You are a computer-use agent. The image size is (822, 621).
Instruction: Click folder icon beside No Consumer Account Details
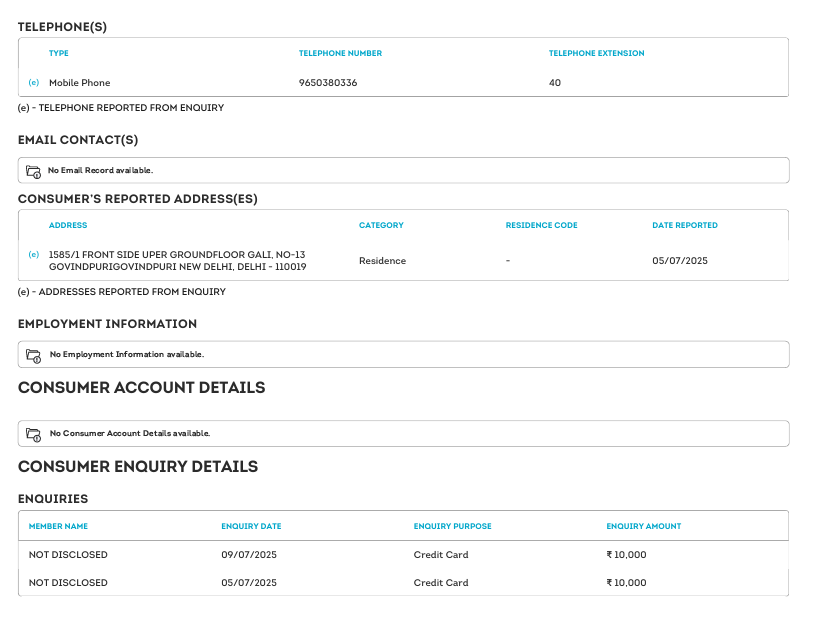pos(33,434)
